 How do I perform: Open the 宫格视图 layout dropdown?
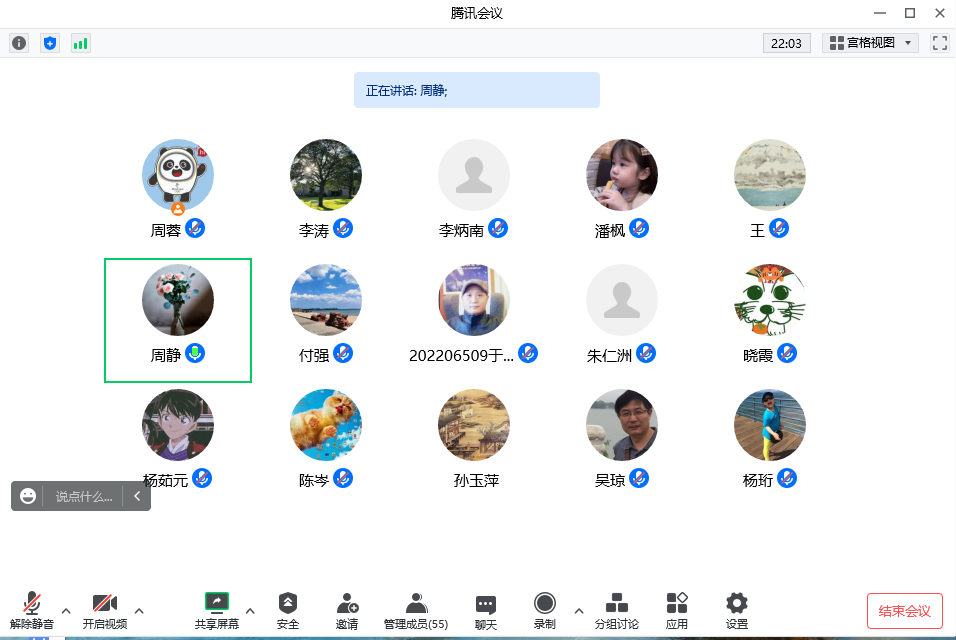click(x=870, y=43)
